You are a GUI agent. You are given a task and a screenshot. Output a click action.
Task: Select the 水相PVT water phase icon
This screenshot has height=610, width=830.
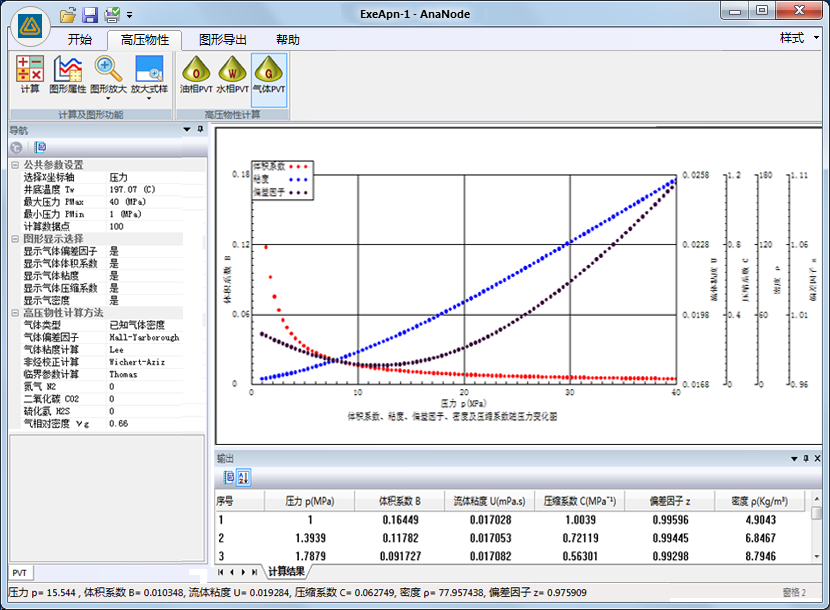[x=234, y=69]
